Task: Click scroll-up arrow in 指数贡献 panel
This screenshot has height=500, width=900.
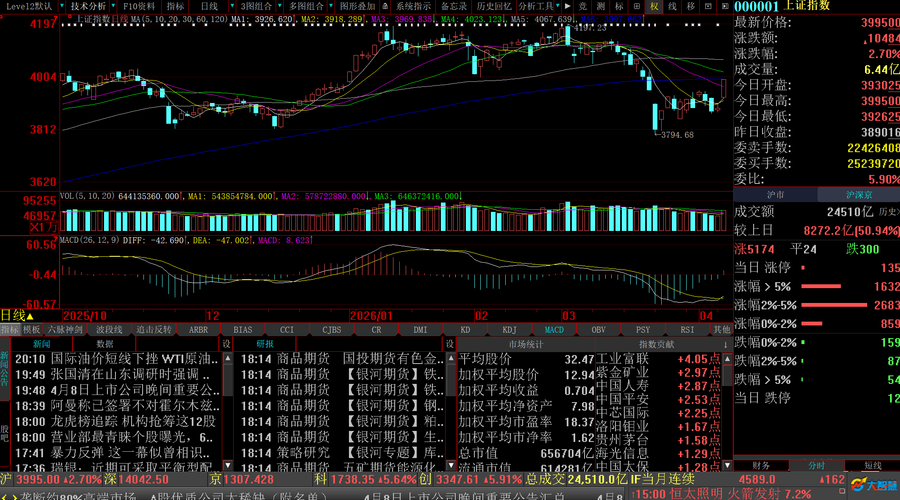Action: pos(727,359)
